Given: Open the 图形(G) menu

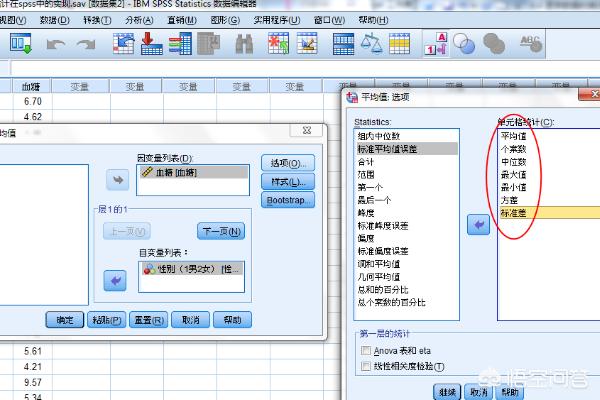Looking at the screenshot, I should point(225,20).
